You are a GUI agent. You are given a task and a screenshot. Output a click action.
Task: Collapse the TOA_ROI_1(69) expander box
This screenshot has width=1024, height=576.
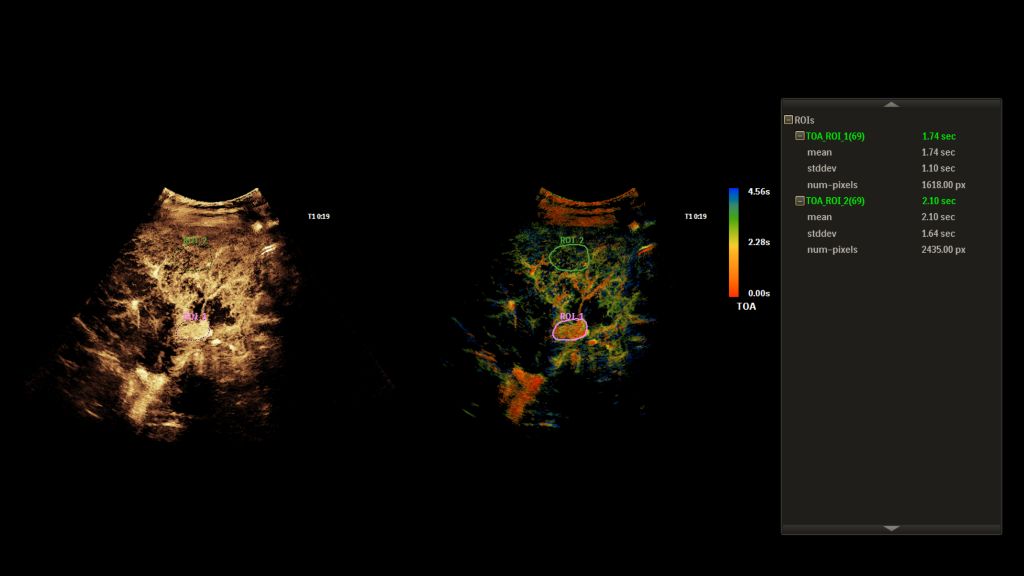tap(799, 136)
